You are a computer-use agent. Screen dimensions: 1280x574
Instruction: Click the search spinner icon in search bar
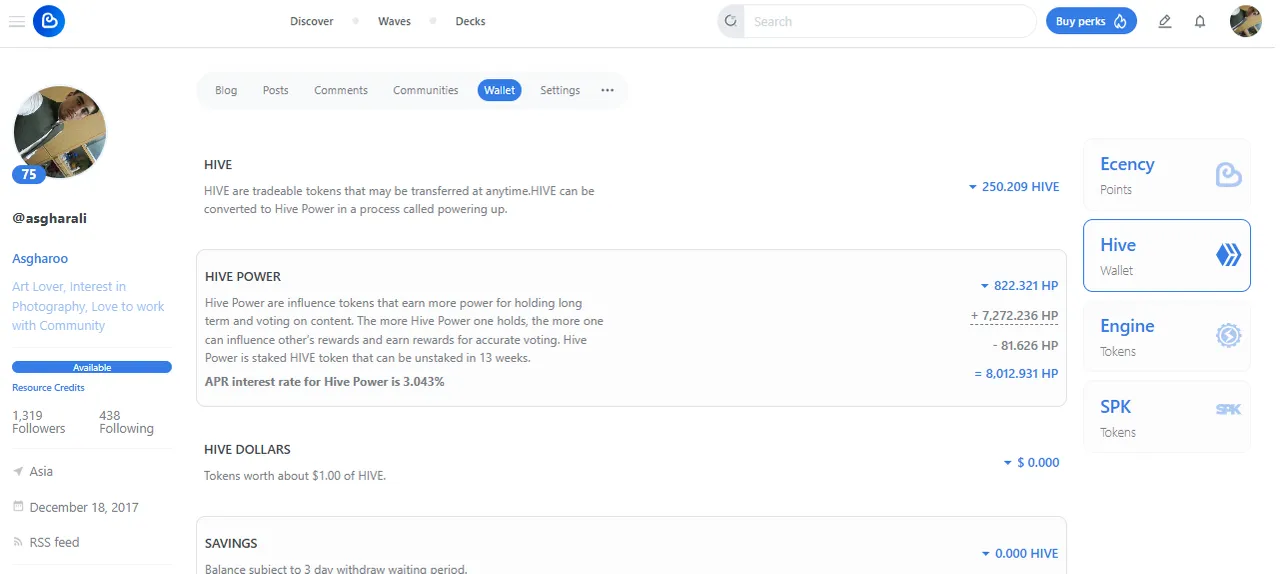pyautogui.click(x=731, y=21)
